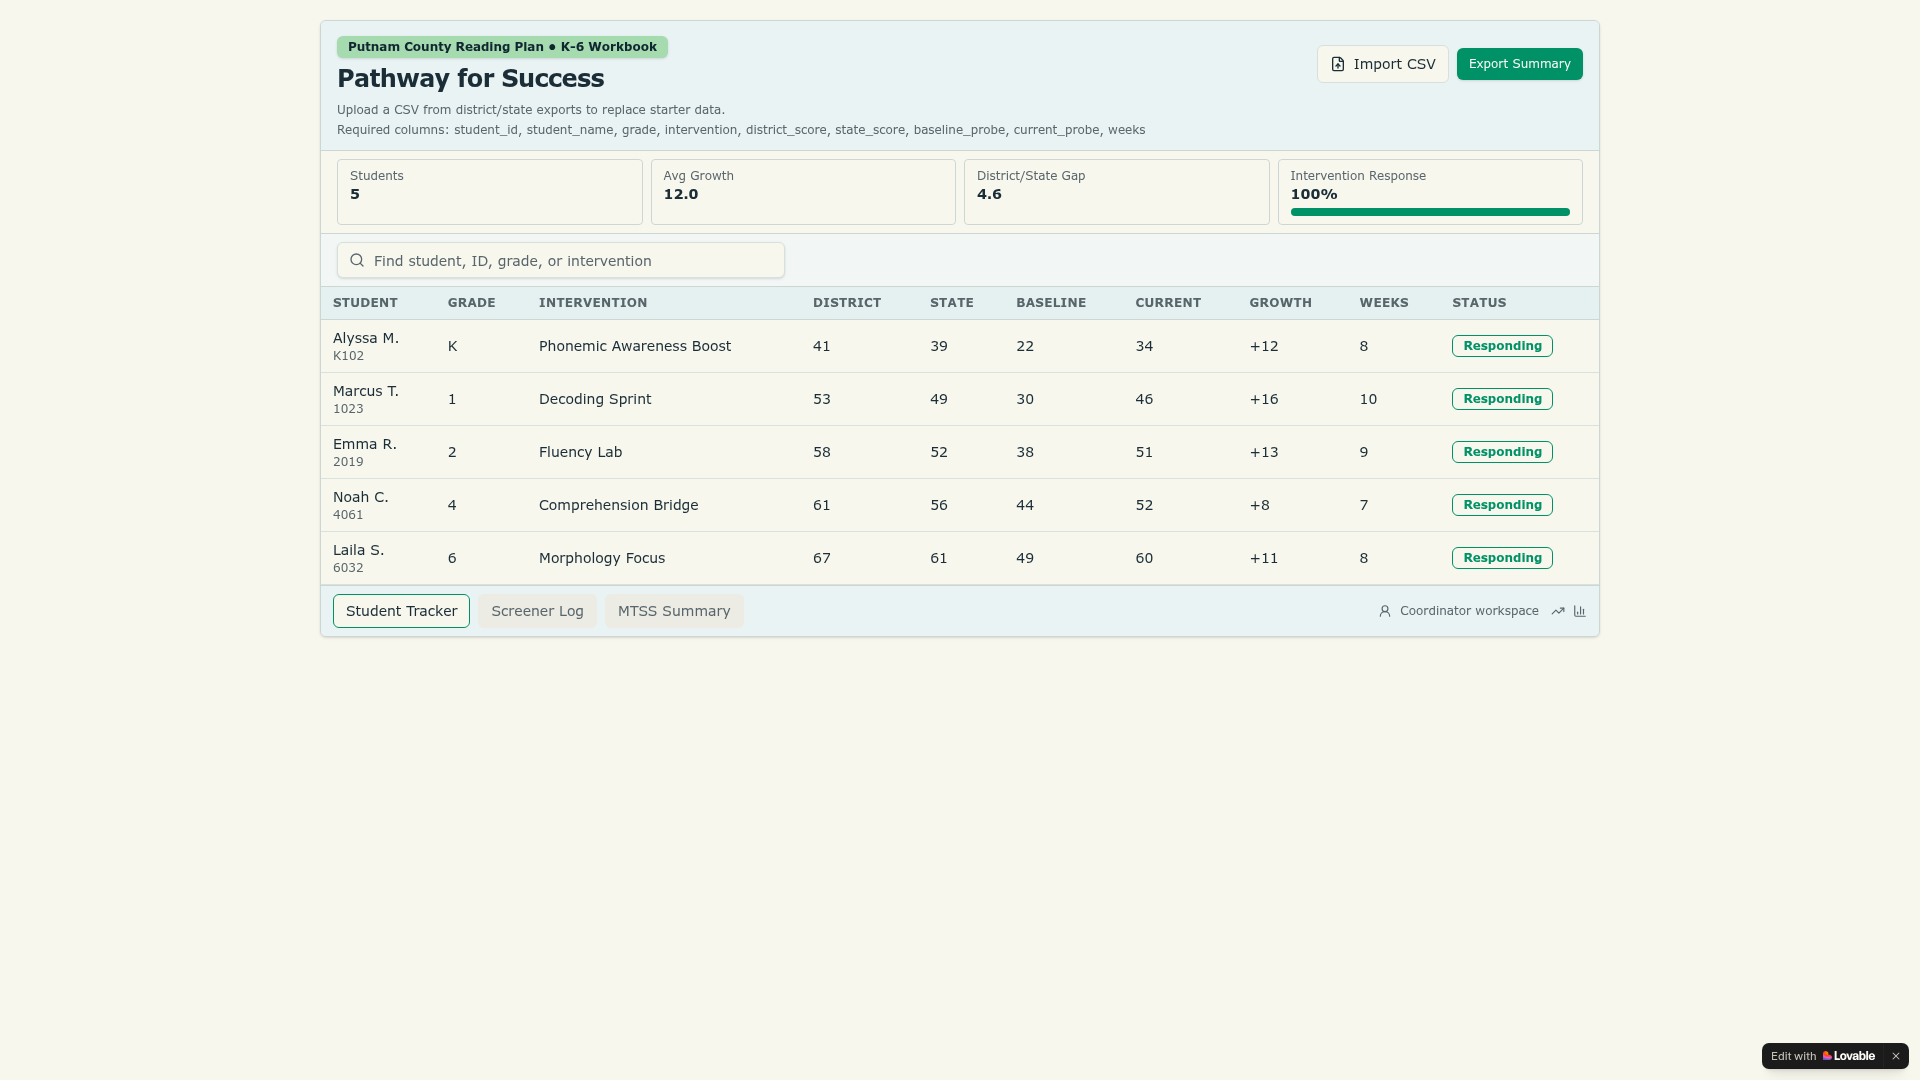The width and height of the screenshot is (1920, 1080).
Task: Click the bar chart icon
Action: [x=1580, y=611]
